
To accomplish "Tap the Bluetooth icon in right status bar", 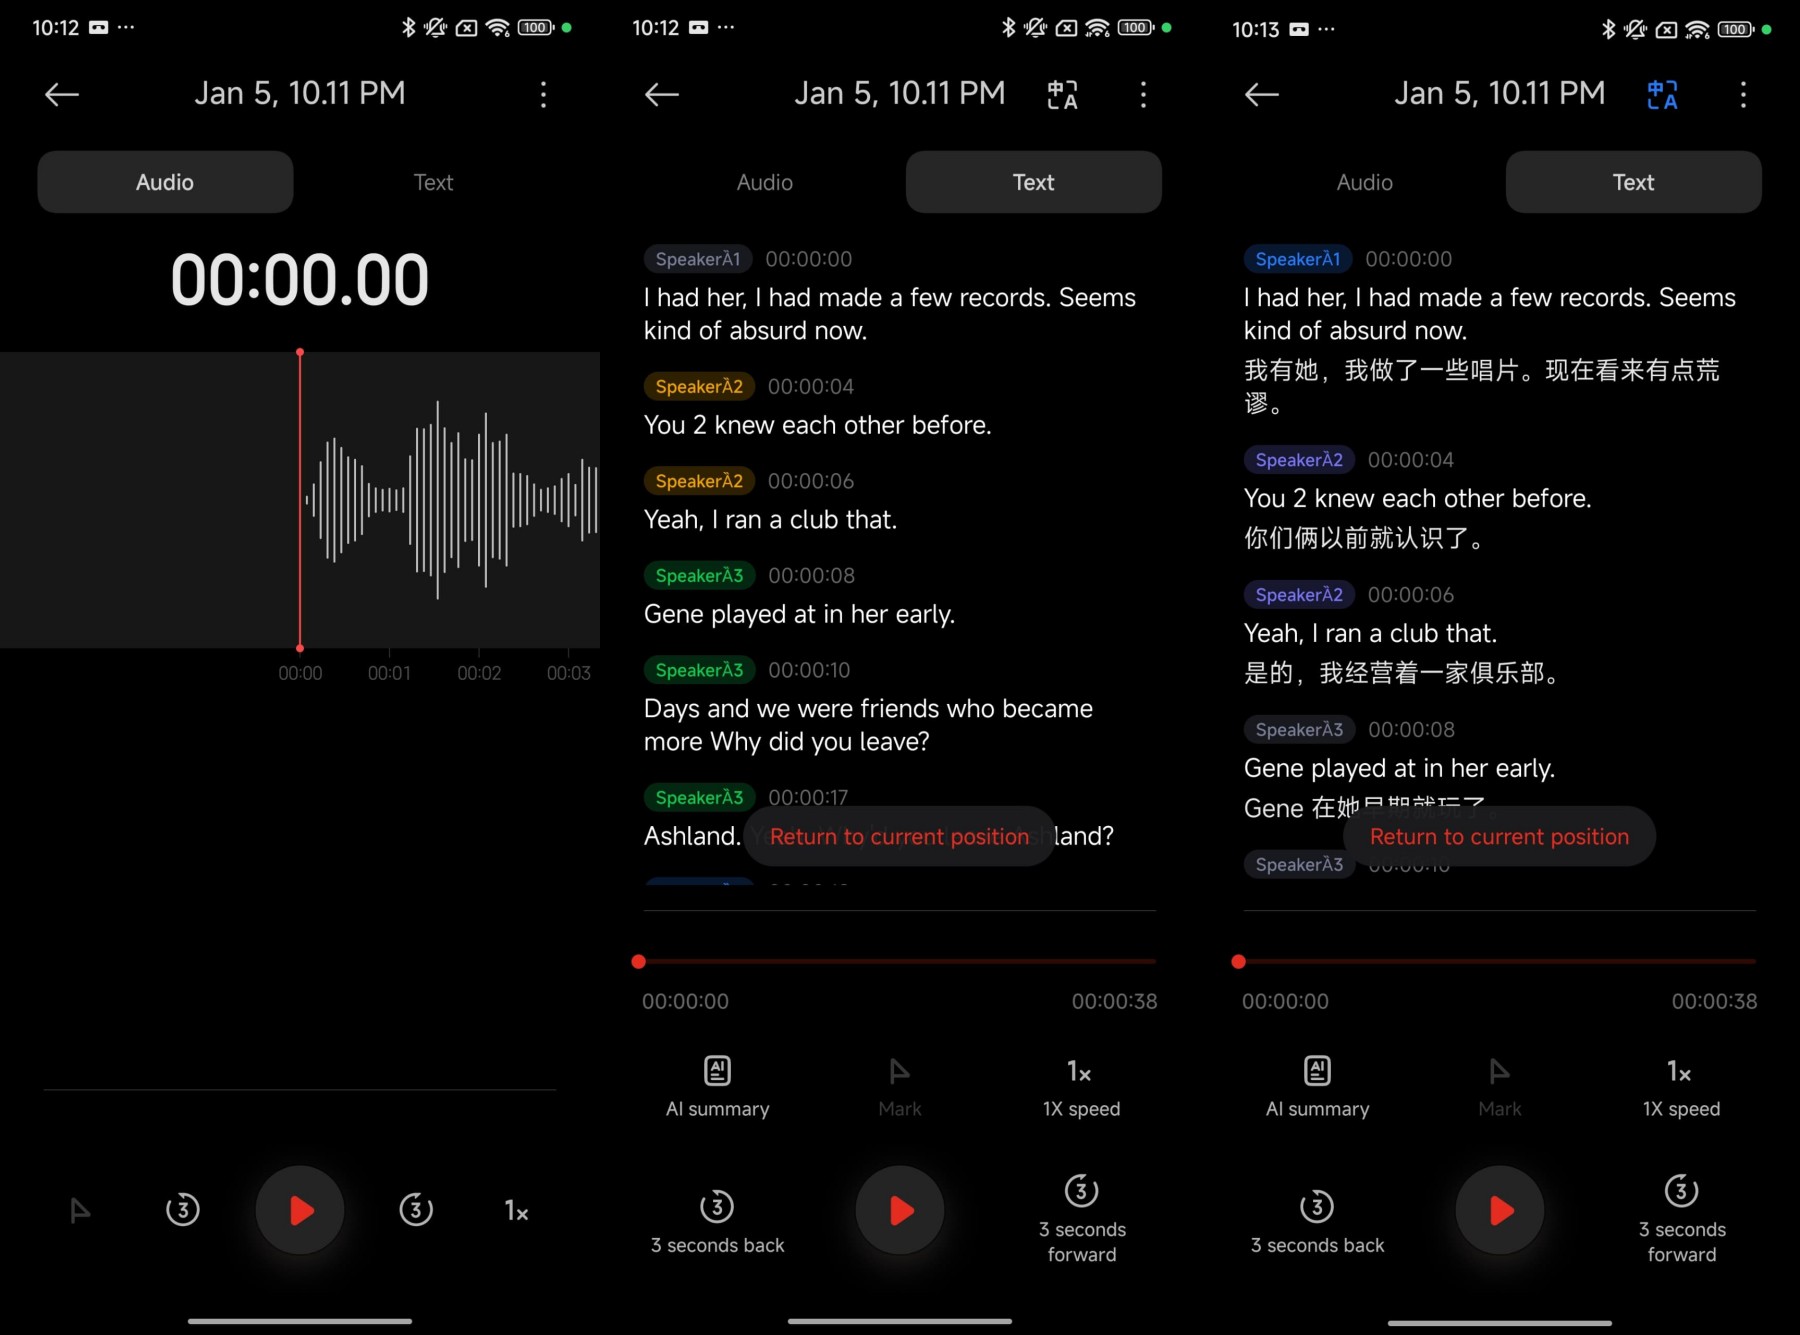I will [x=1608, y=28].
